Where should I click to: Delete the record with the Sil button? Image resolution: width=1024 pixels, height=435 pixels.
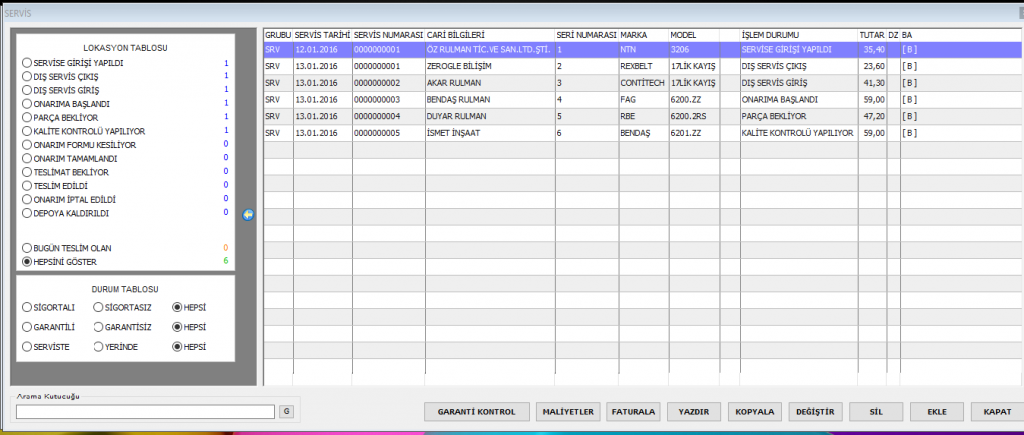[875, 411]
